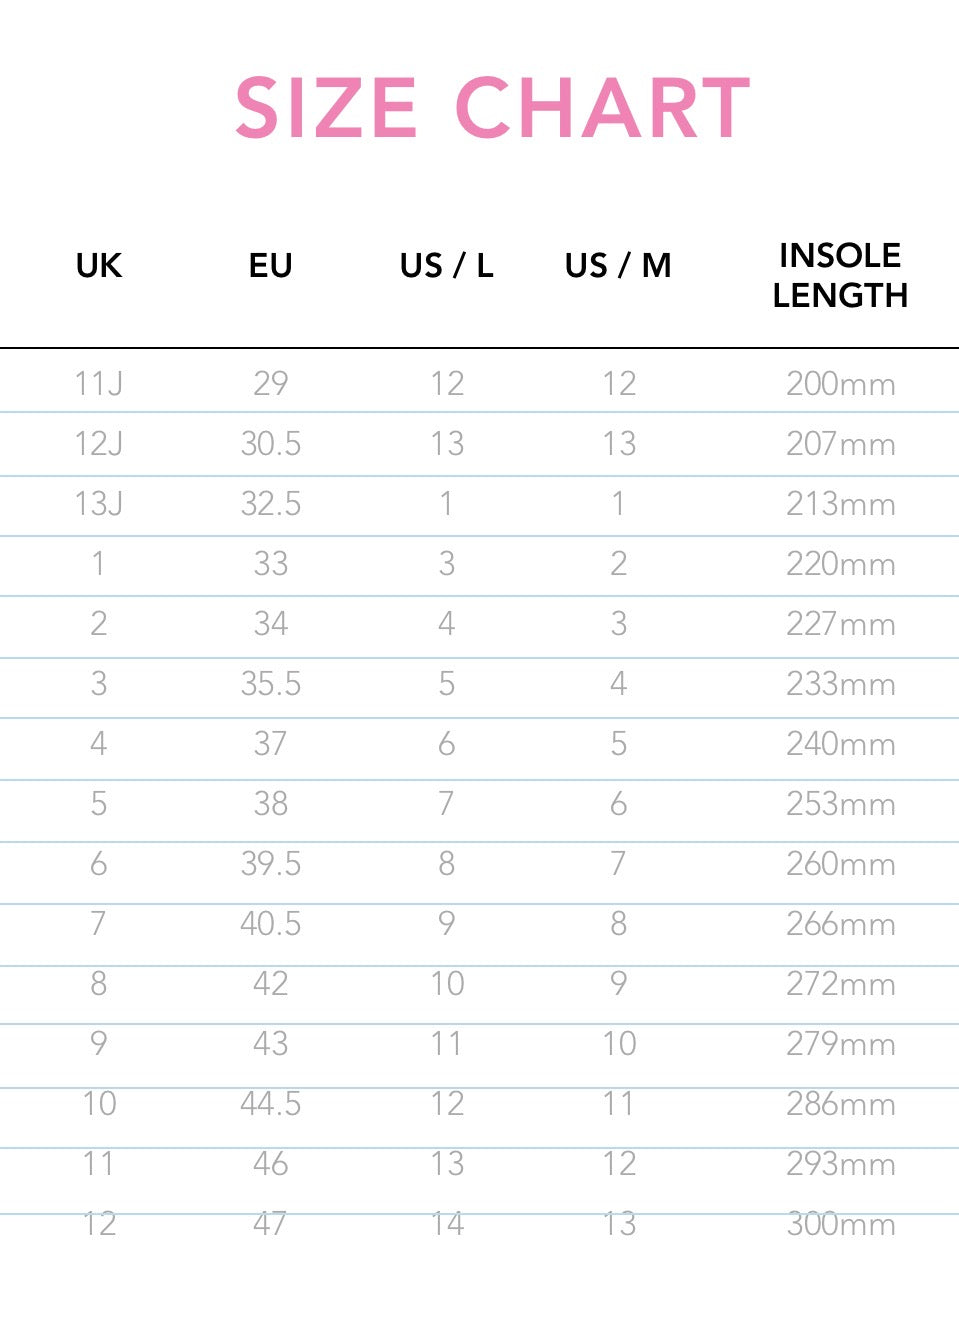This screenshot has height=1325, width=959.
Task: Click the 253mm insole length value
Action: 840,804
